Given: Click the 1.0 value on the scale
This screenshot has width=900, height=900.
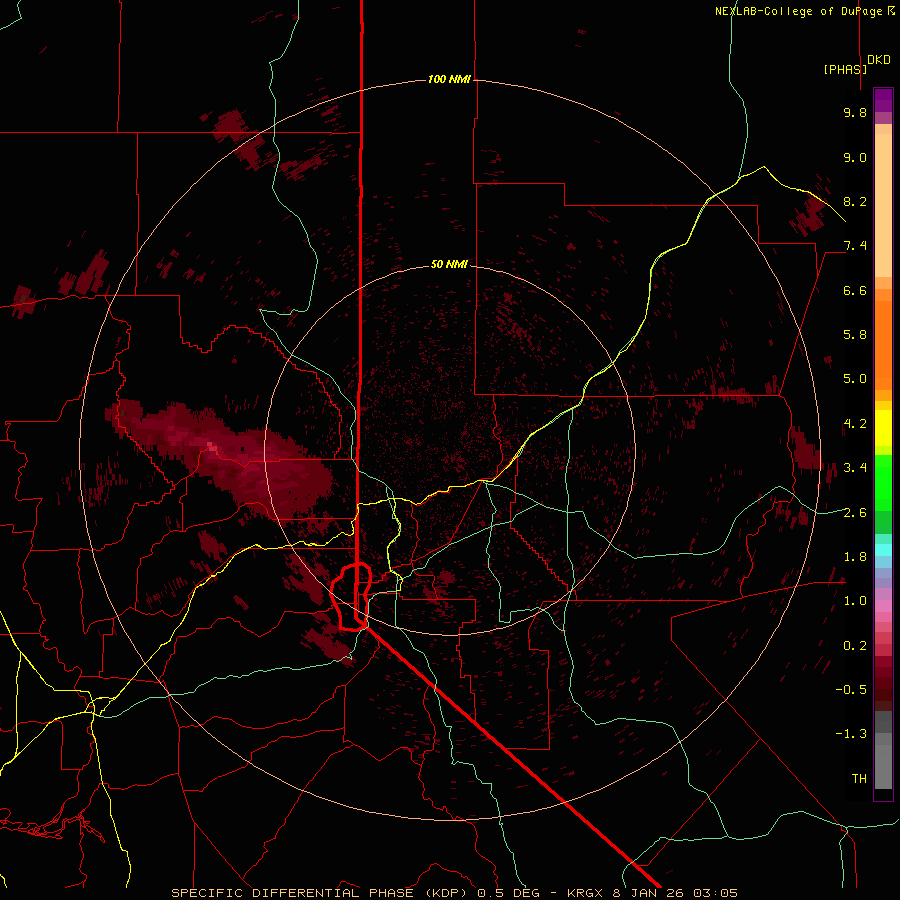Looking at the screenshot, I should (x=855, y=601).
